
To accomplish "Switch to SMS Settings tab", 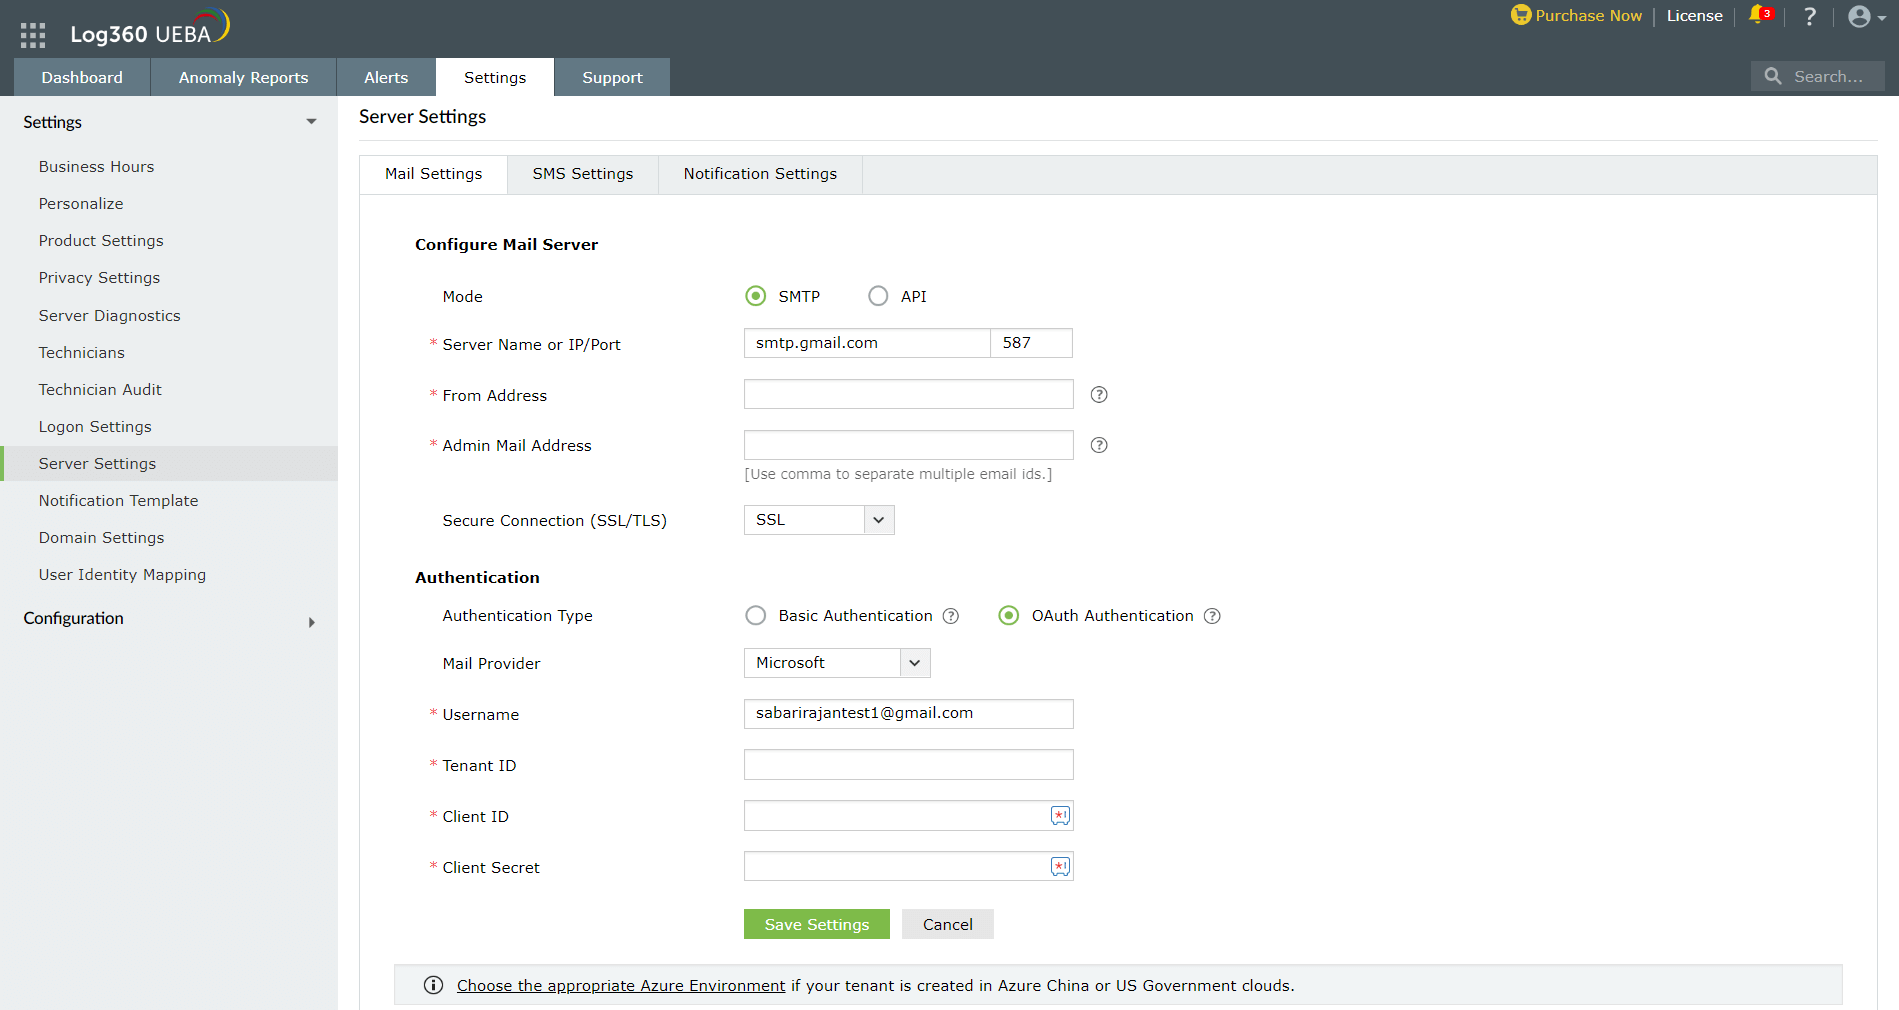I will [x=583, y=174].
